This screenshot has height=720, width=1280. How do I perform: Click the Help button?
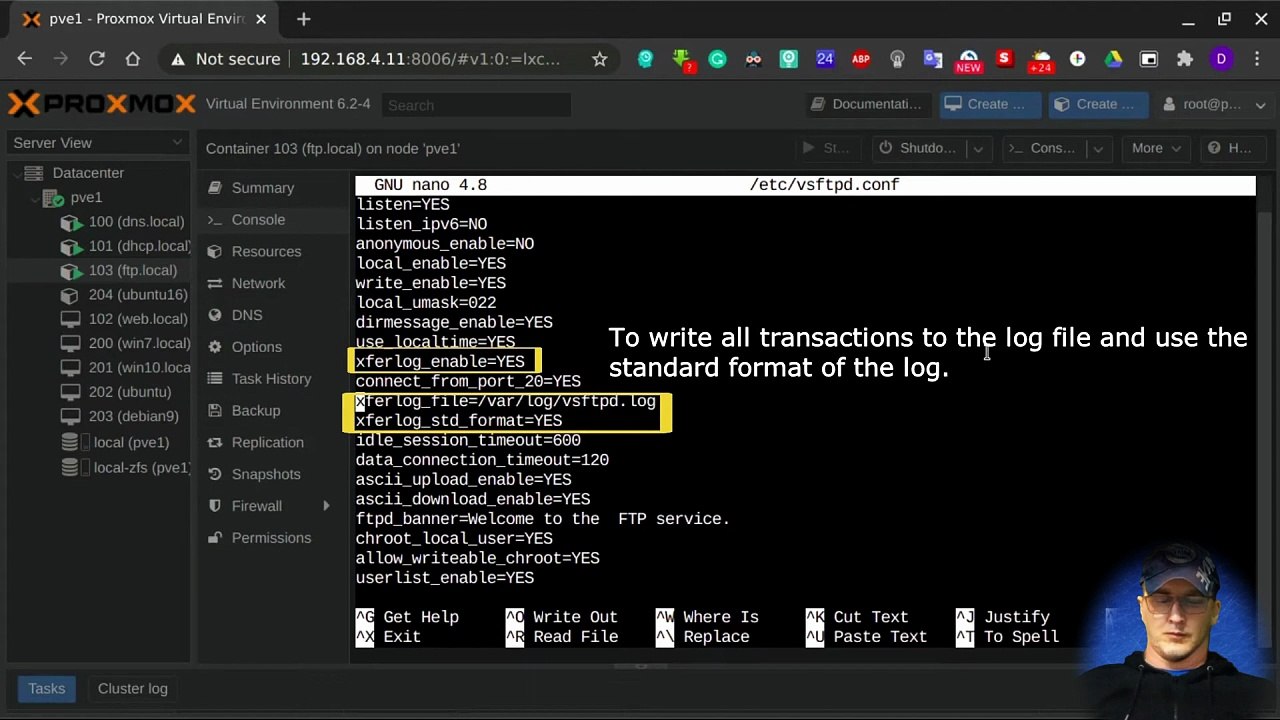[1230, 148]
